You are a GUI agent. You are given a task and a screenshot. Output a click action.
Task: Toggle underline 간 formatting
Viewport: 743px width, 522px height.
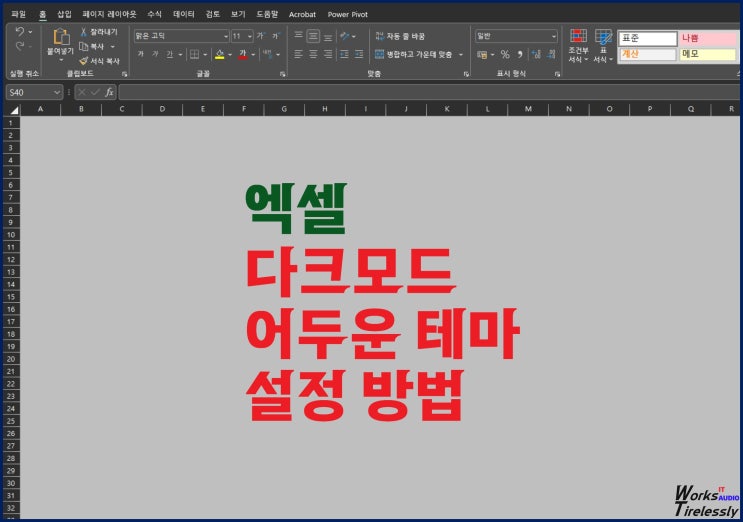point(169,54)
